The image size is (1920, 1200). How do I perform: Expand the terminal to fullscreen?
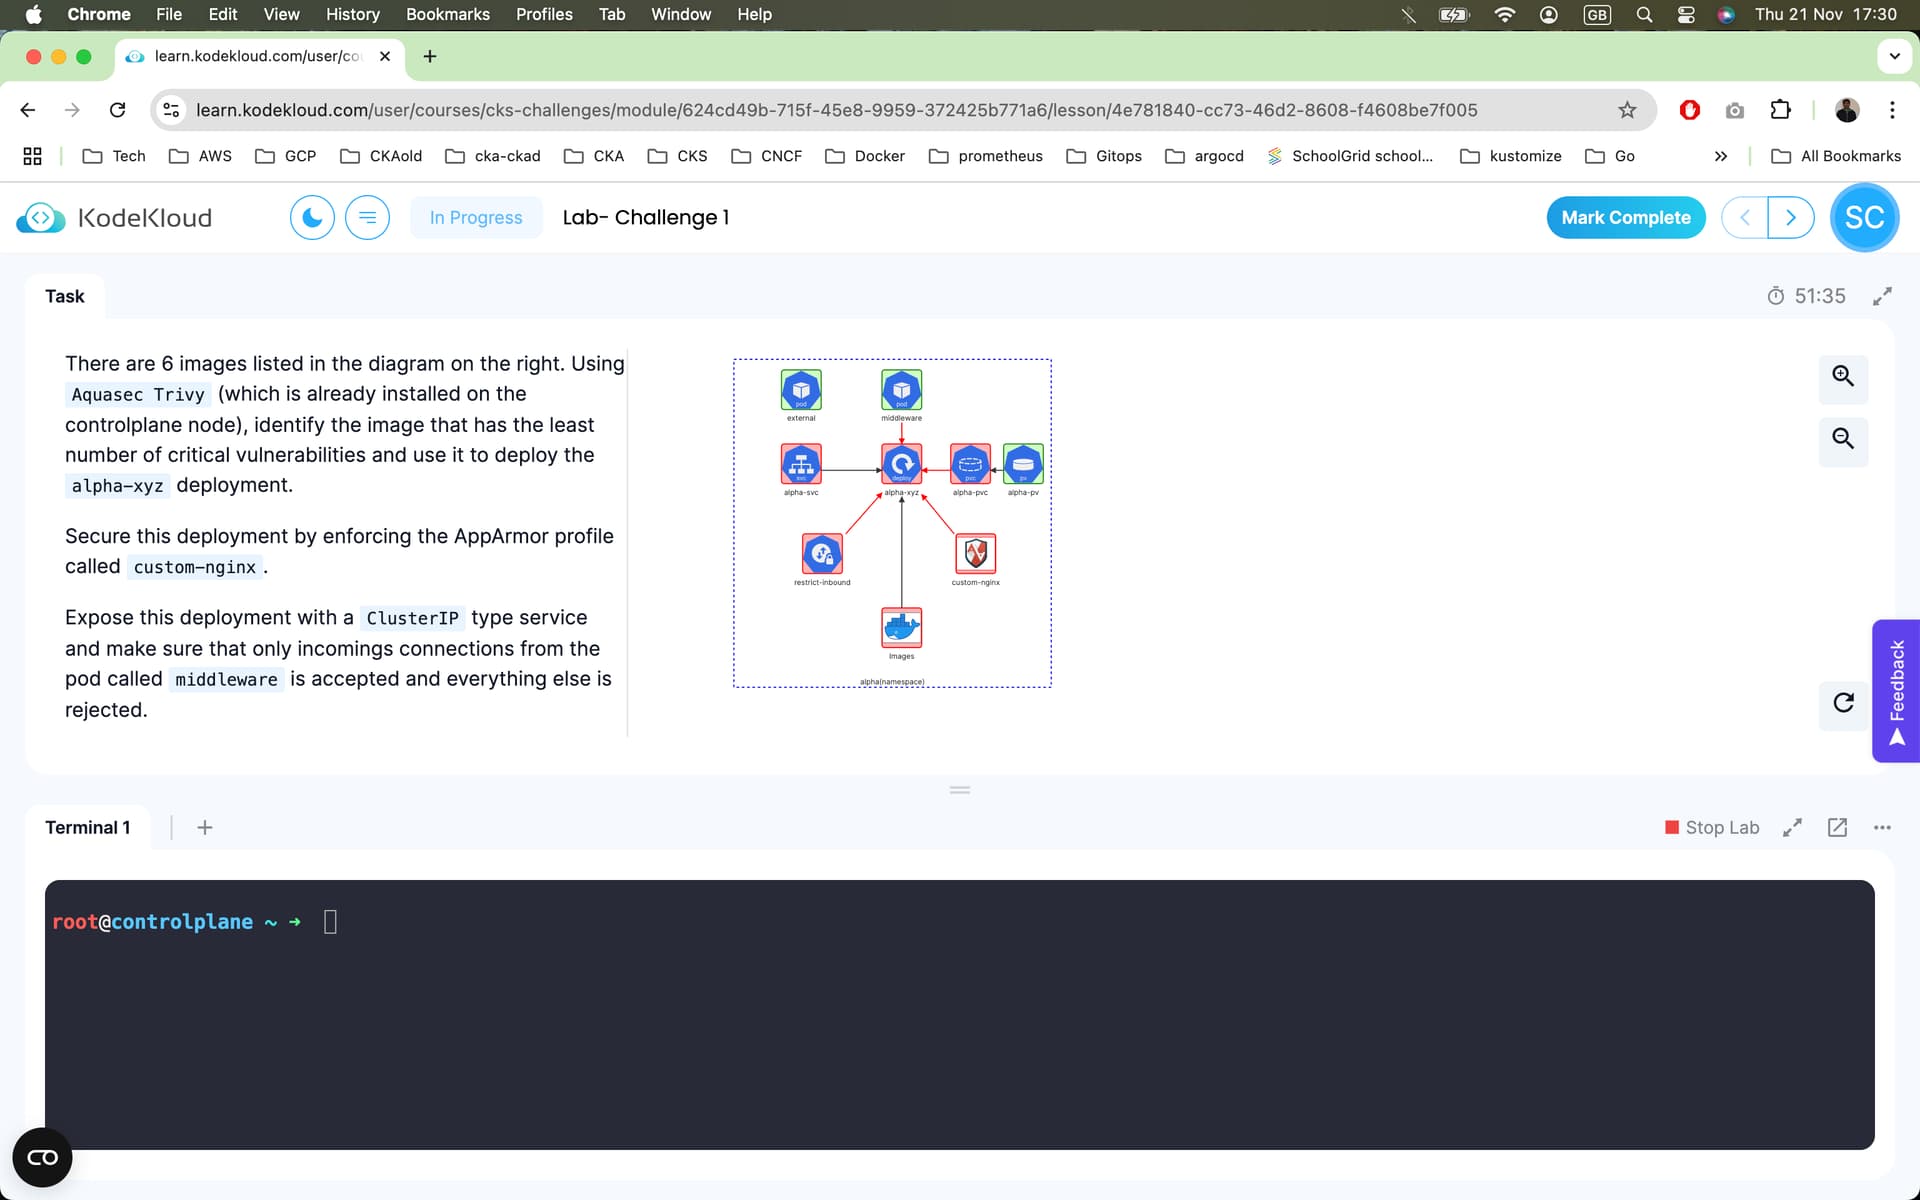coord(1792,827)
